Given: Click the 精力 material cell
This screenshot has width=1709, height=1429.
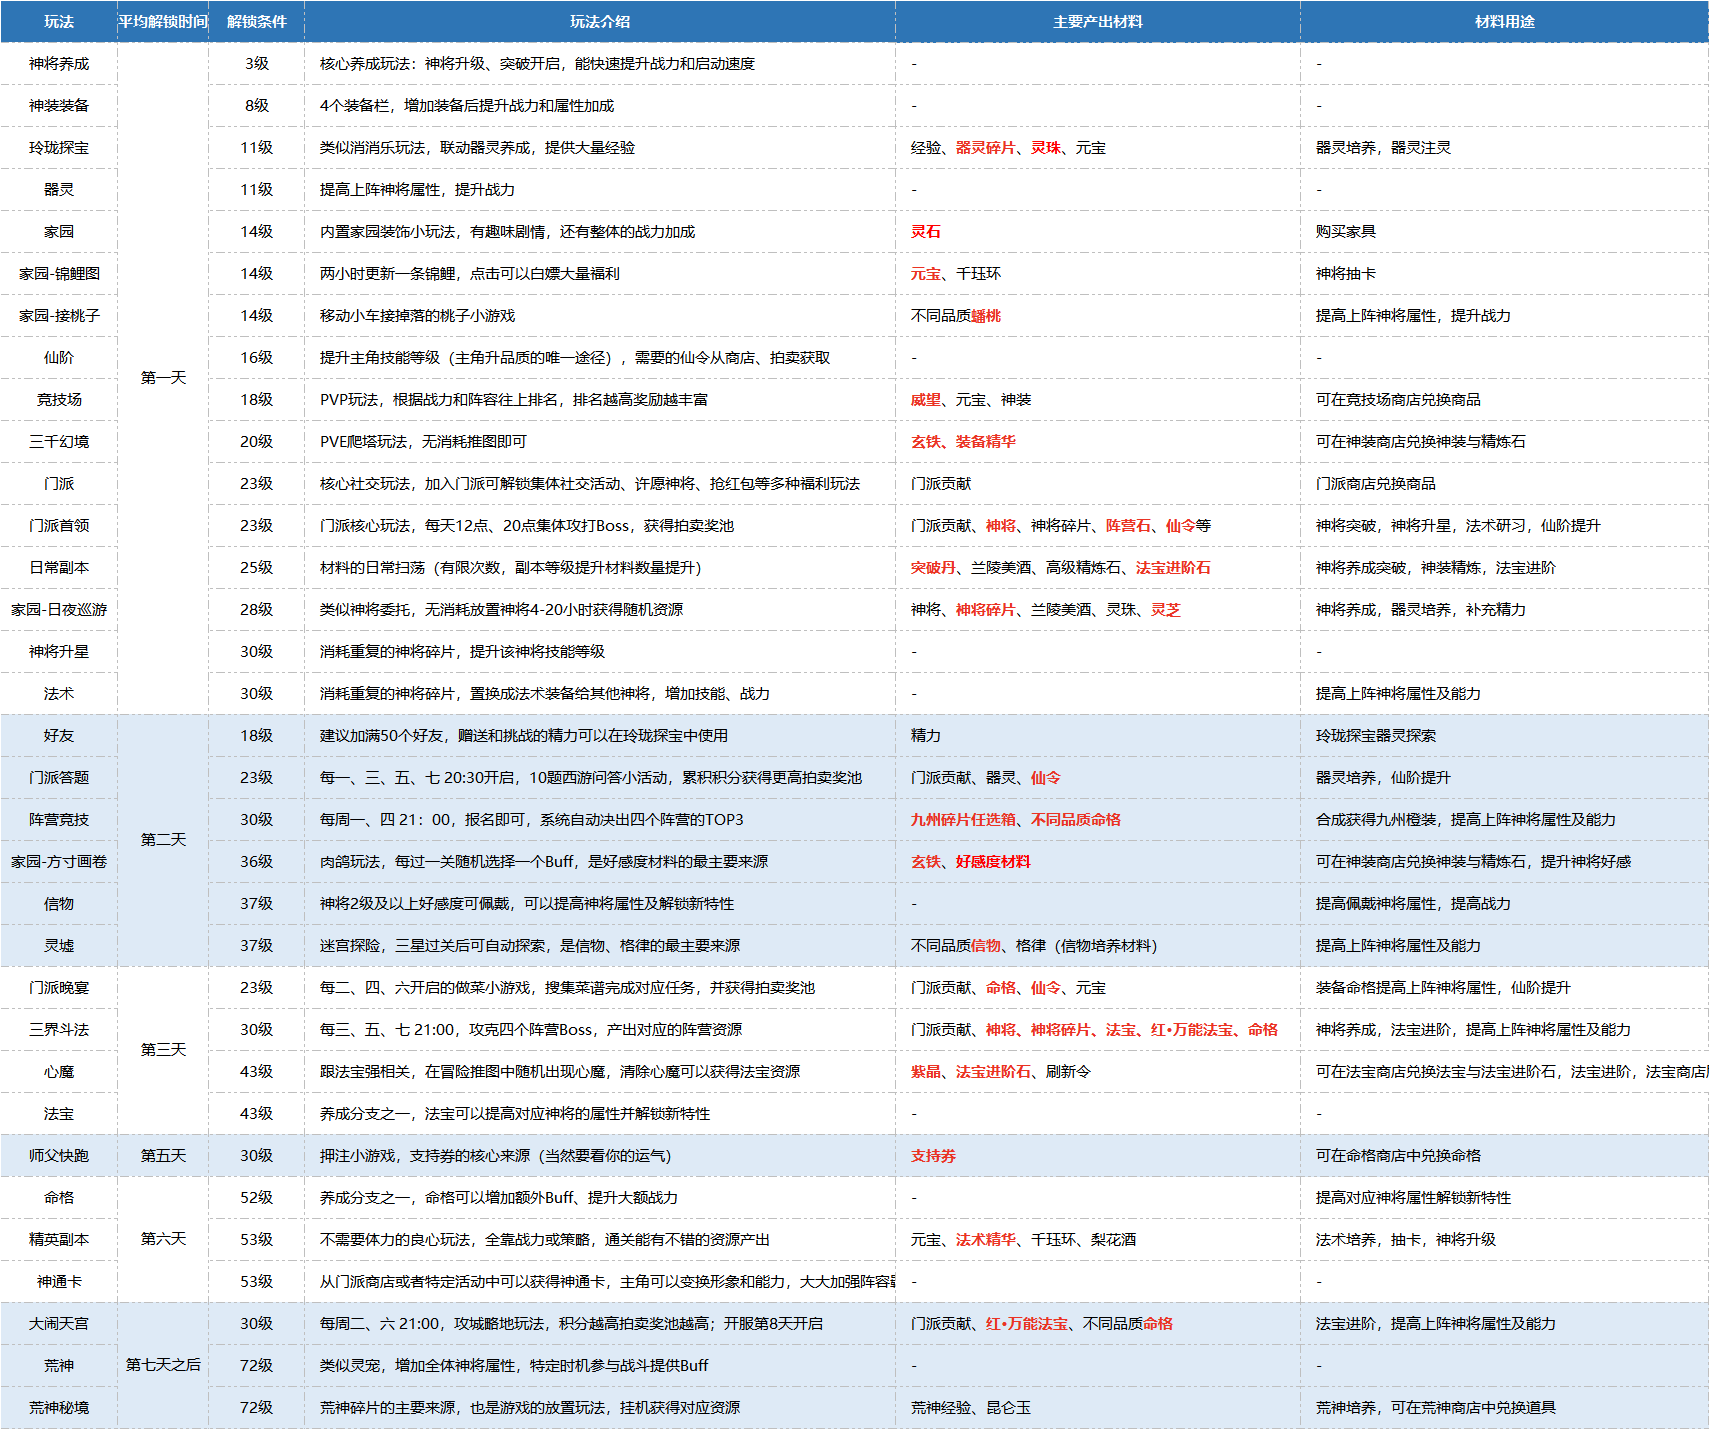Looking at the screenshot, I should click(1098, 736).
